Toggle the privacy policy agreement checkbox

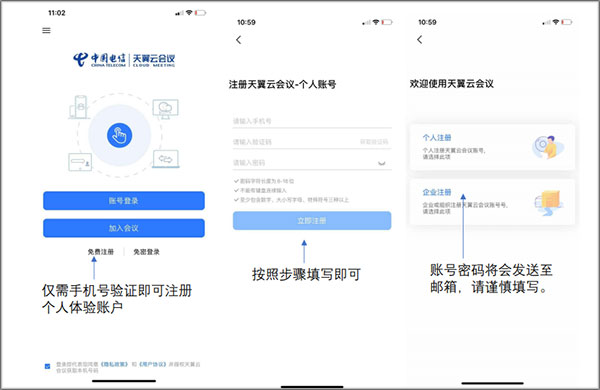pyautogui.click(x=47, y=366)
